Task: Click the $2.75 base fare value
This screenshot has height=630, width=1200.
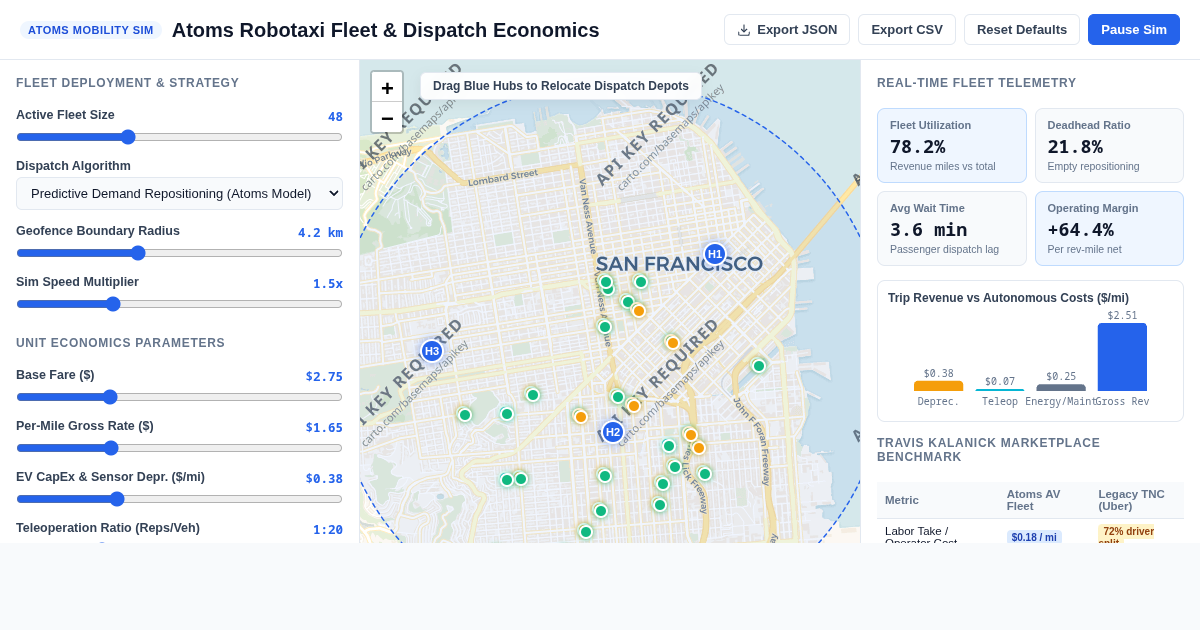Action: tap(324, 377)
